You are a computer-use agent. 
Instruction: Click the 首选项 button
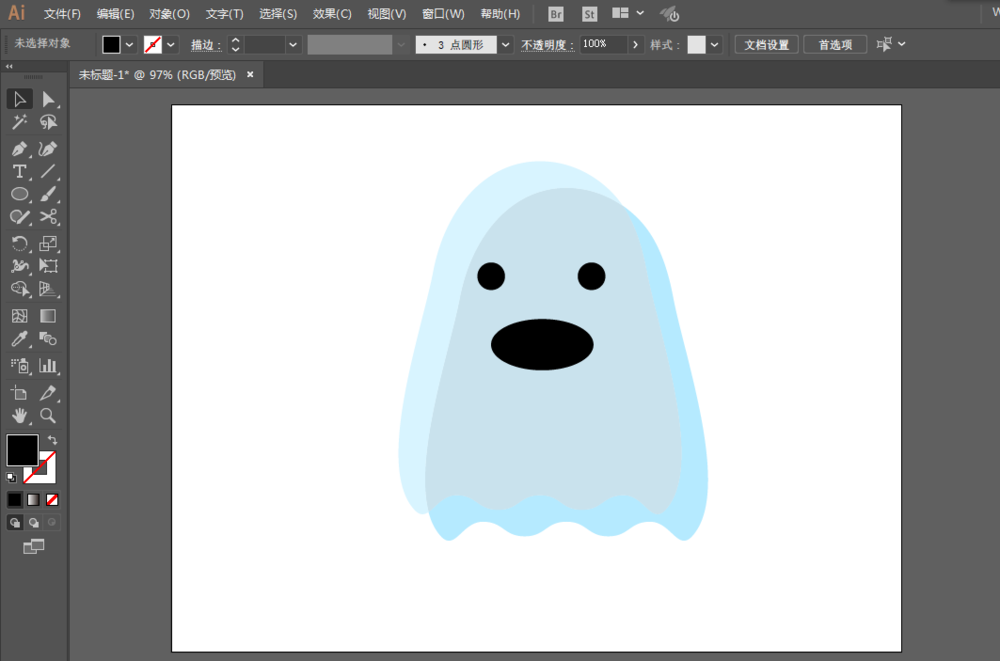tap(835, 45)
